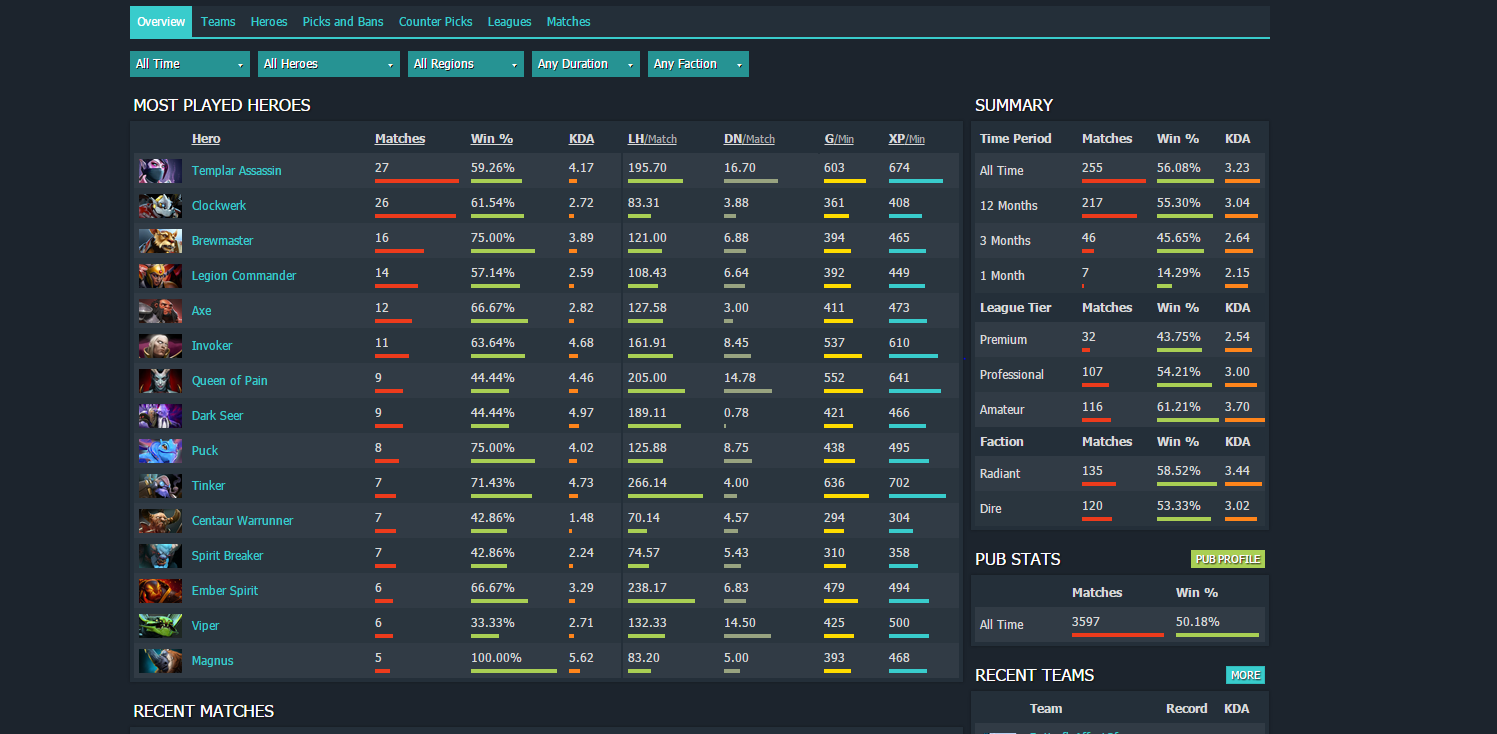Click the Clockwerk hero portrait icon
This screenshot has height=734, width=1497.
point(160,206)
